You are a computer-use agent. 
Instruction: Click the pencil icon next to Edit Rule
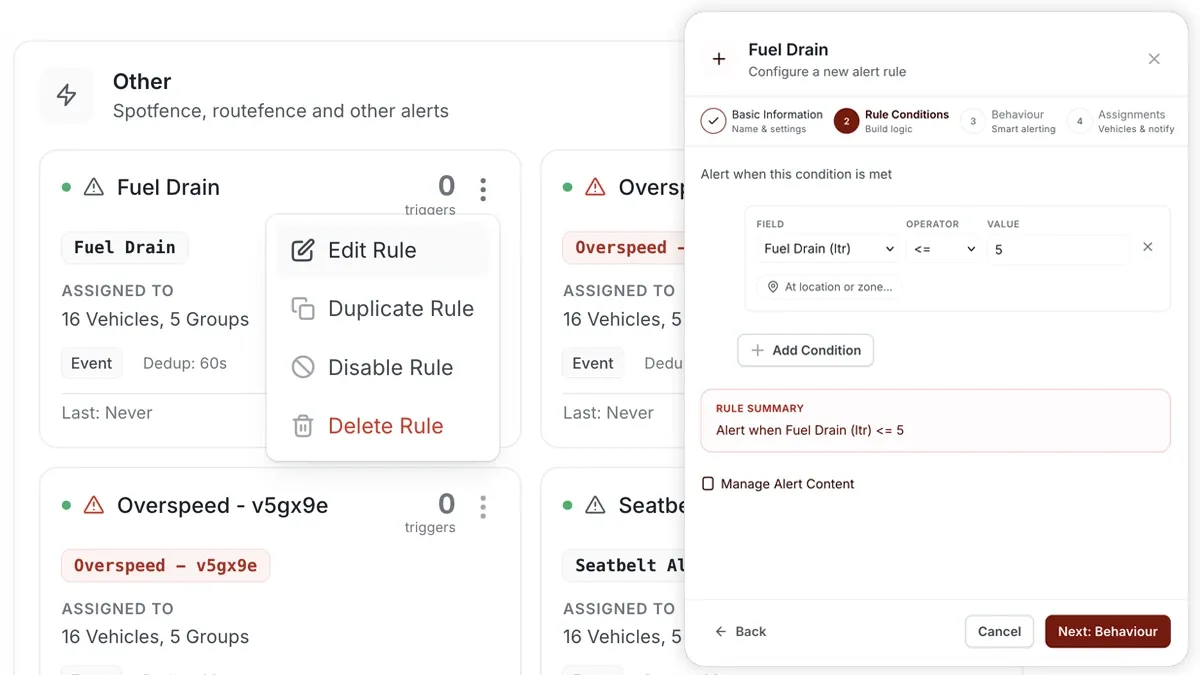click(303, 250)
